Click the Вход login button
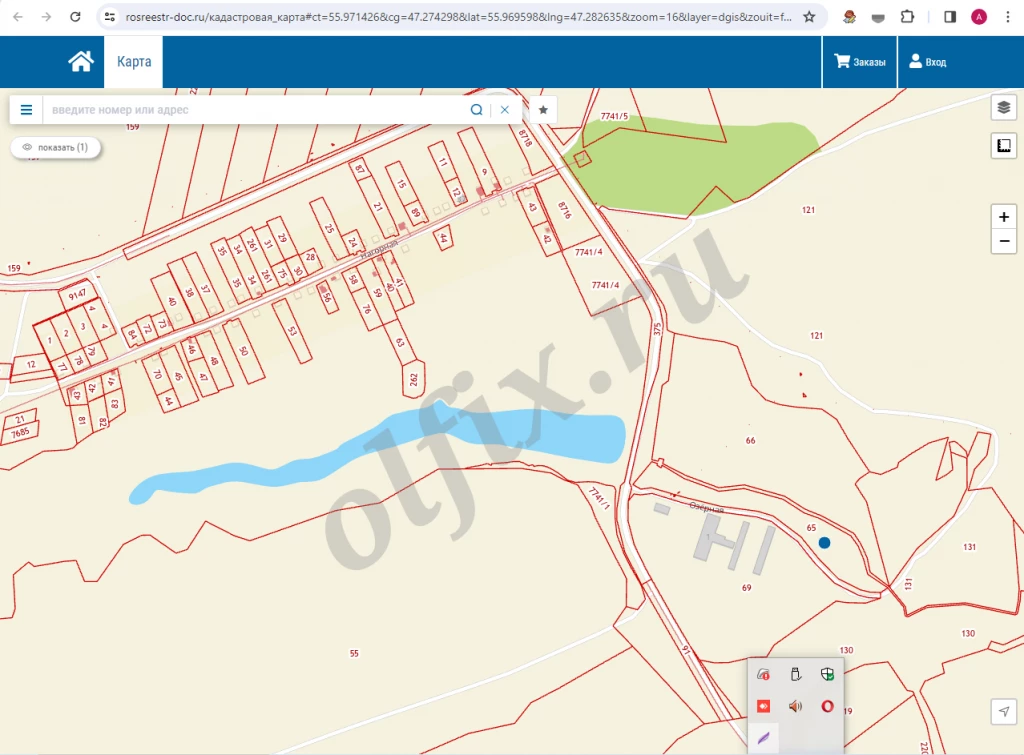Viewport: 1024px width, 755px height. [x=927, y=62]
